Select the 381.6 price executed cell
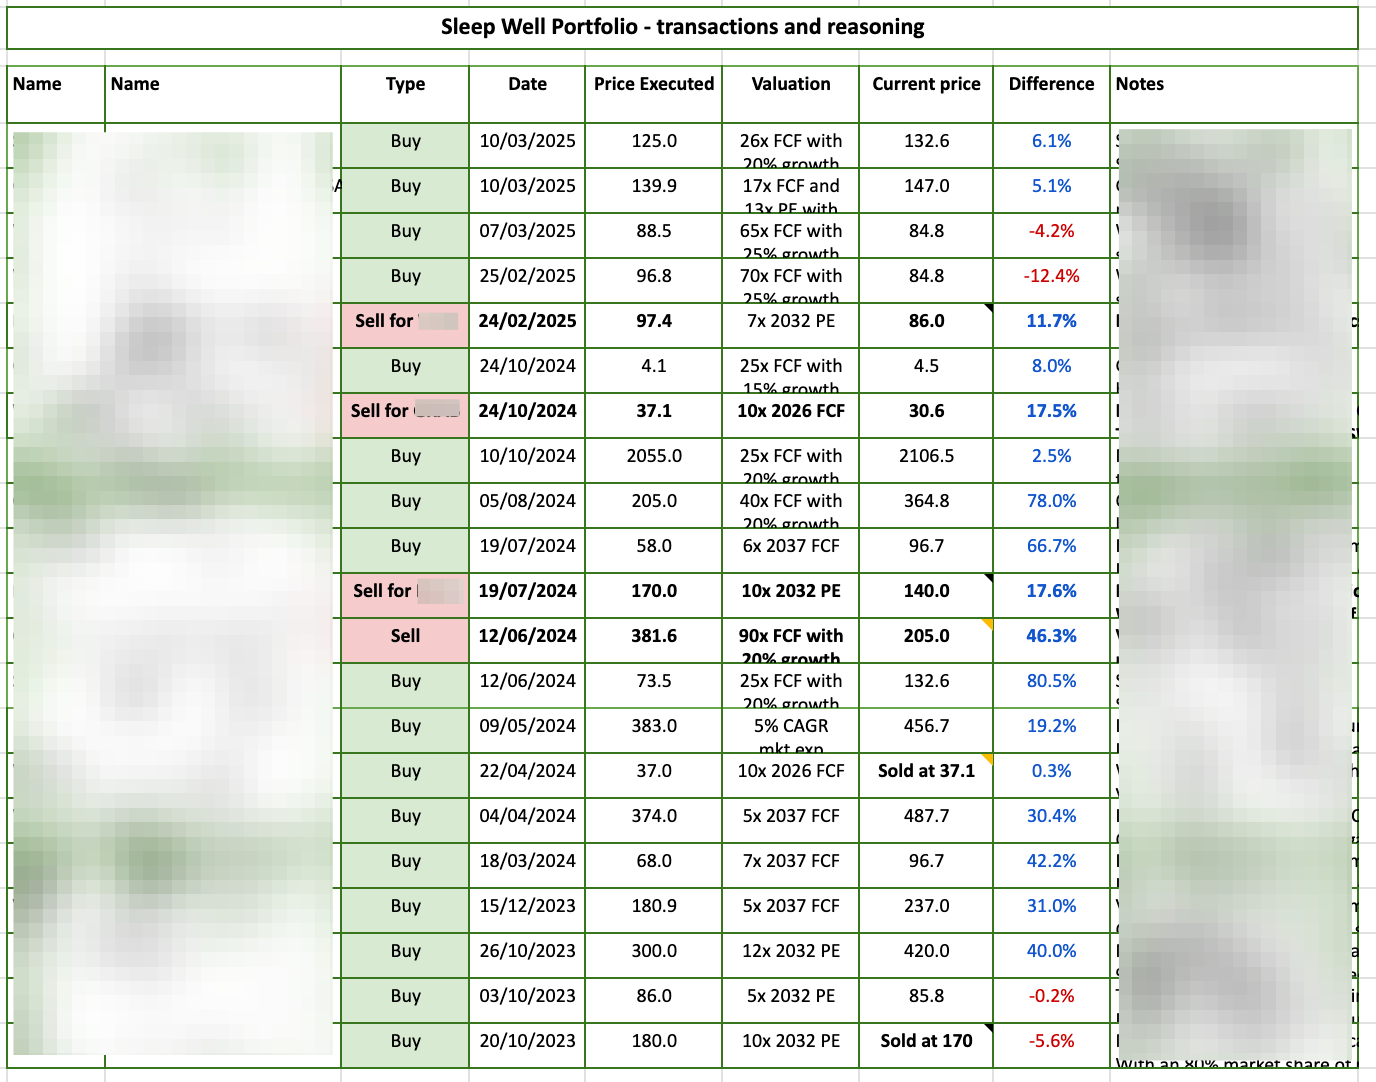Viewport: 1376px width, 1082px height. (654, 641)
